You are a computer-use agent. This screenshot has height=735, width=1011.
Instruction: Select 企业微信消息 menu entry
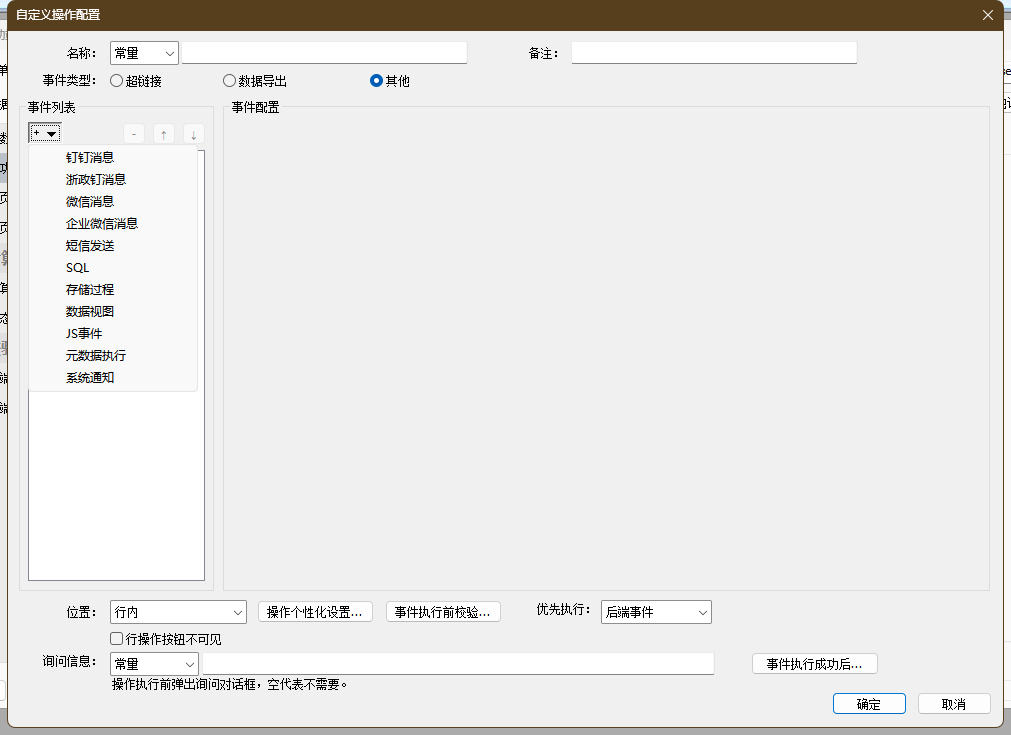point(102,223)
